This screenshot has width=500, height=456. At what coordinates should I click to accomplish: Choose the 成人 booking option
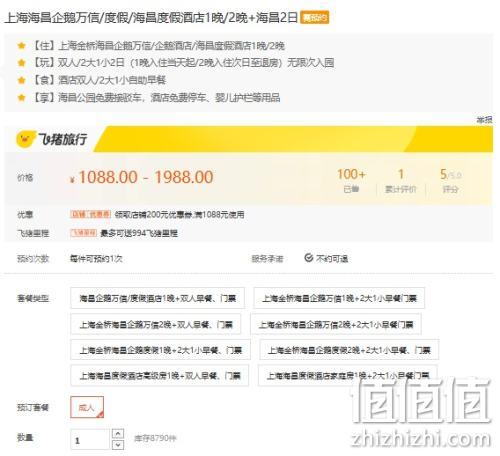(x=87, y=407)
